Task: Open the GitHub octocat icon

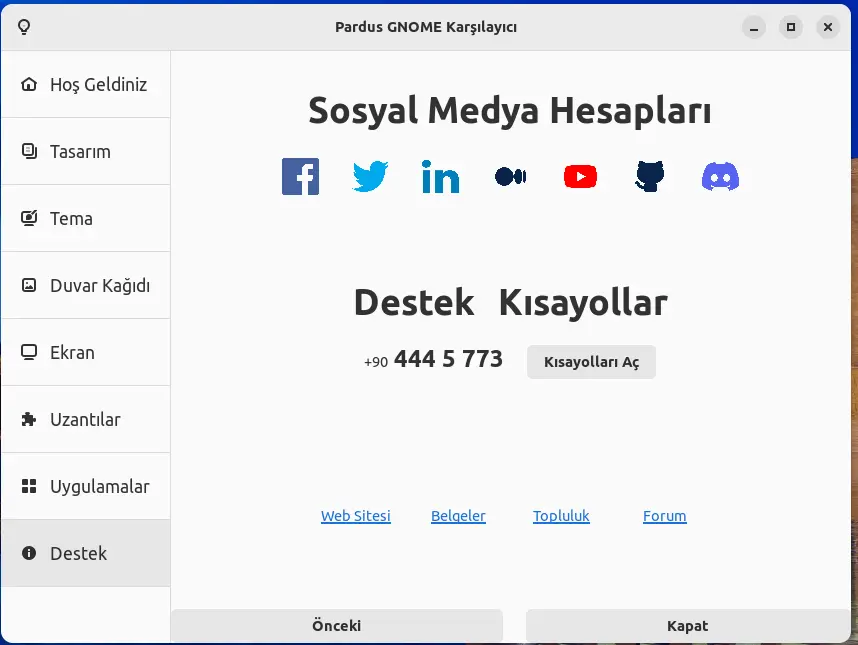Action: tap(650, 176)
